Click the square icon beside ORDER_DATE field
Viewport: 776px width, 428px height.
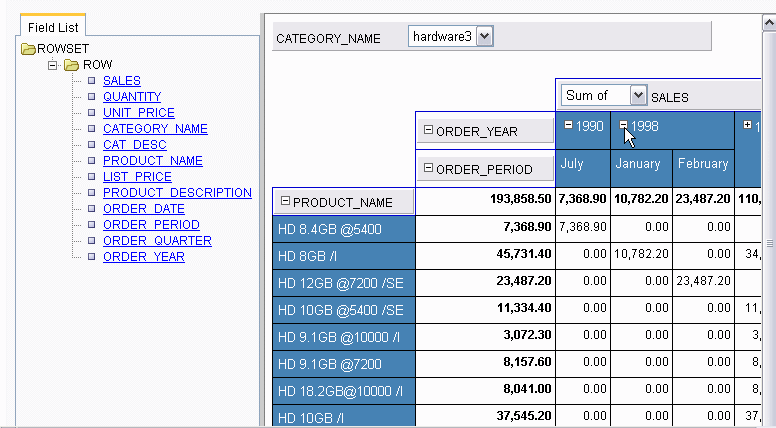point(91,209)
